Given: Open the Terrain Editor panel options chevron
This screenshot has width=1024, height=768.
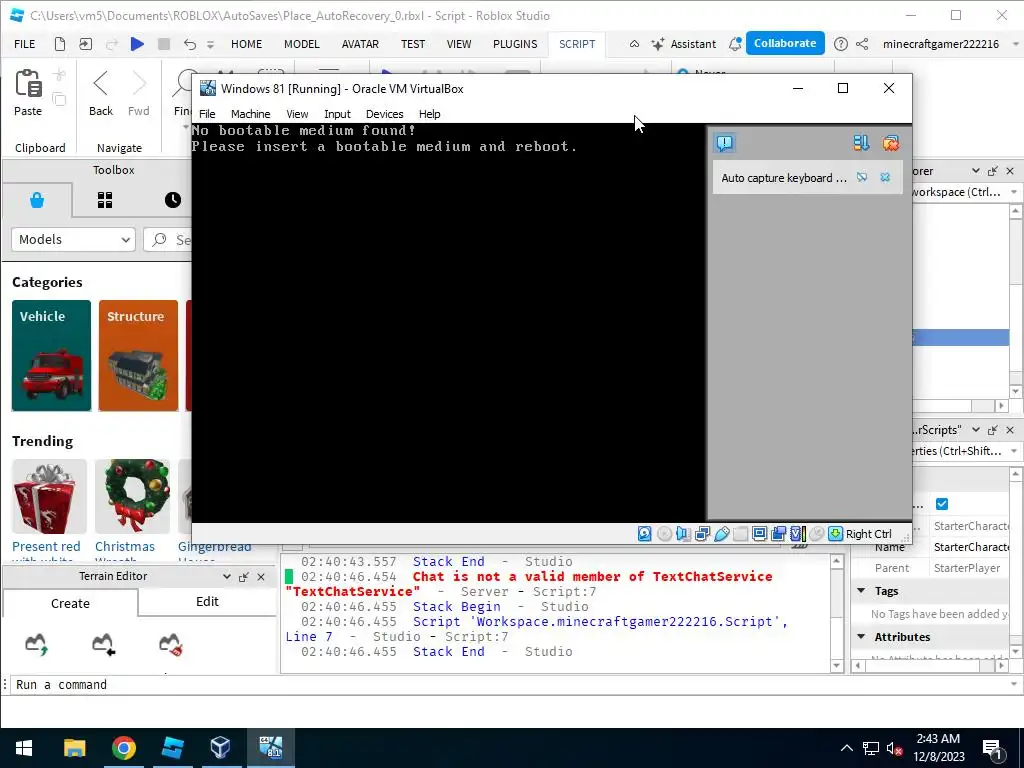Looking at the screenshot, I should click(227, 577).
